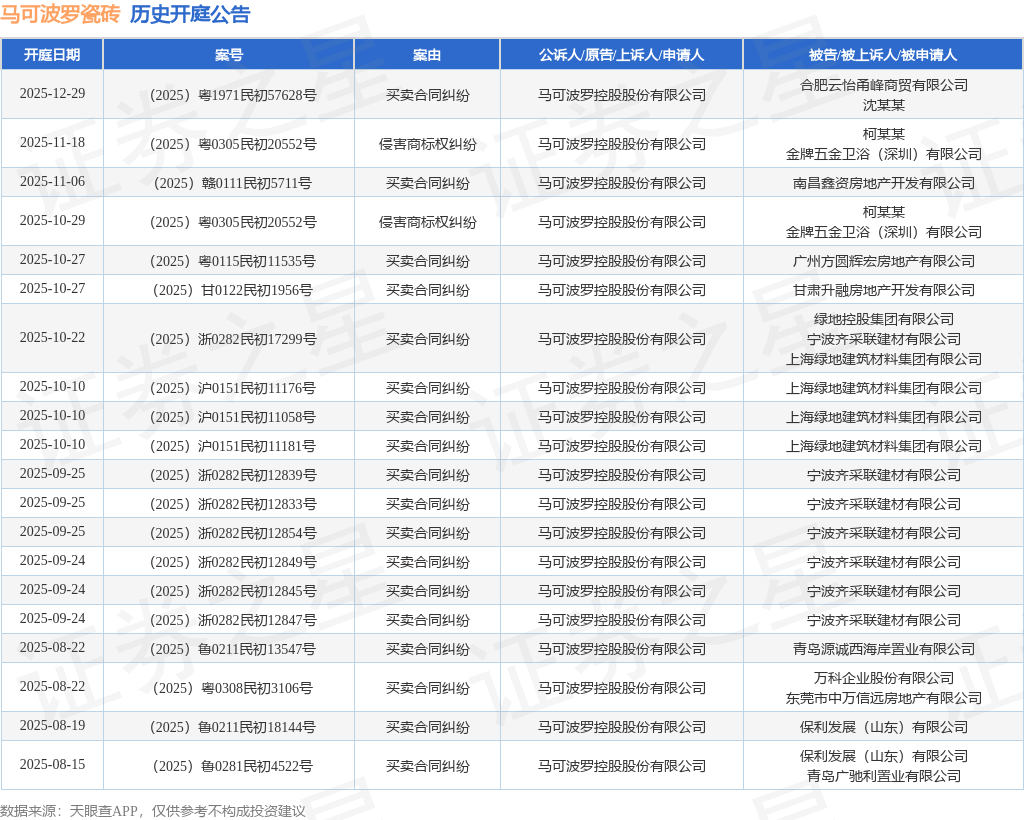Click the date 2025-11-06

[52, 181]
